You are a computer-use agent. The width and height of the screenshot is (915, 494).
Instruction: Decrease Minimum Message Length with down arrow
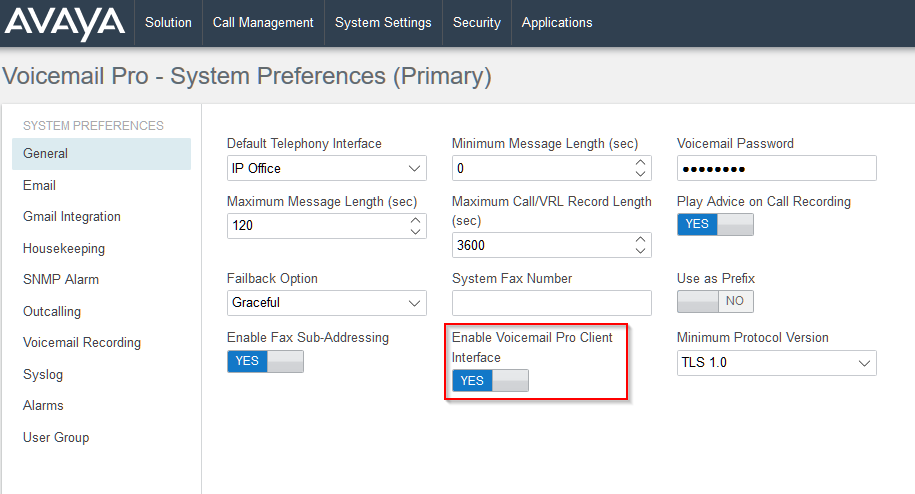click(x=640, y=174)
